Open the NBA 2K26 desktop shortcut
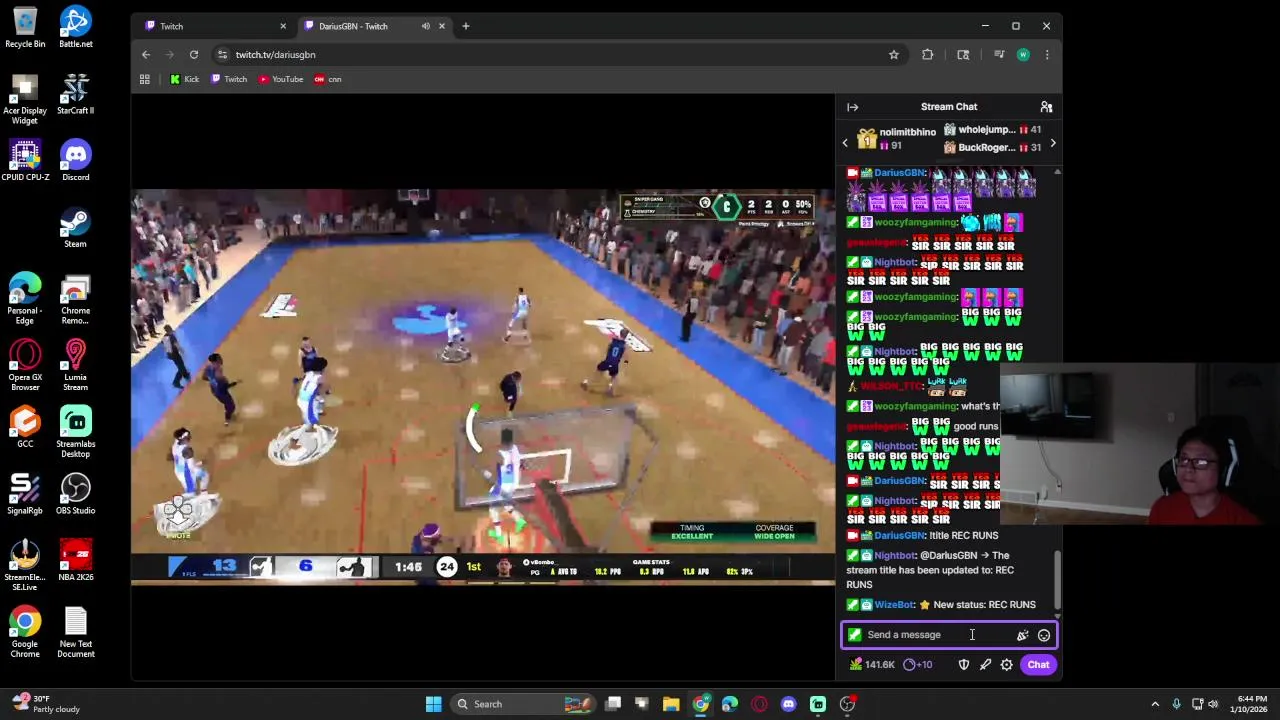Image resolution: width=1280 pixels, height=720 pixels. pos(76,560)
